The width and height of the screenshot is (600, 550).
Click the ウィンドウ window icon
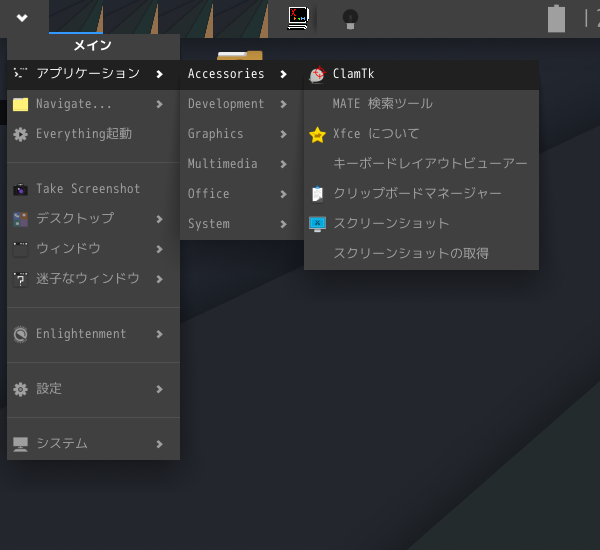tap(20, 249)
